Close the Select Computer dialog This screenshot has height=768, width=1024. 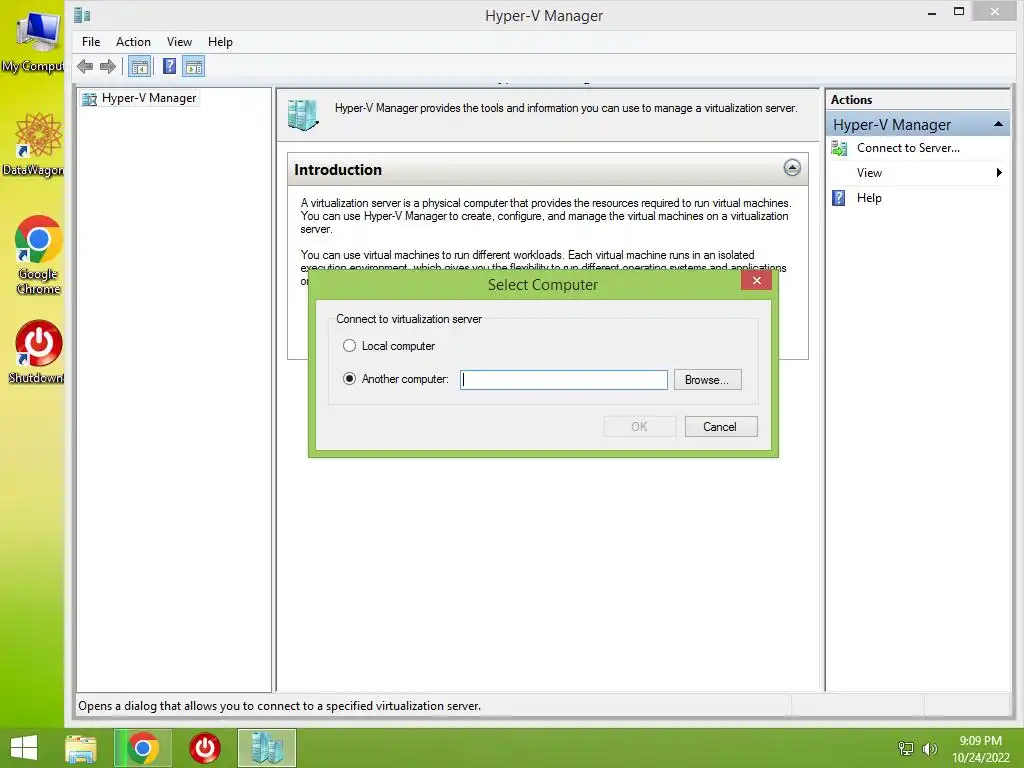[x=756, y=281]
